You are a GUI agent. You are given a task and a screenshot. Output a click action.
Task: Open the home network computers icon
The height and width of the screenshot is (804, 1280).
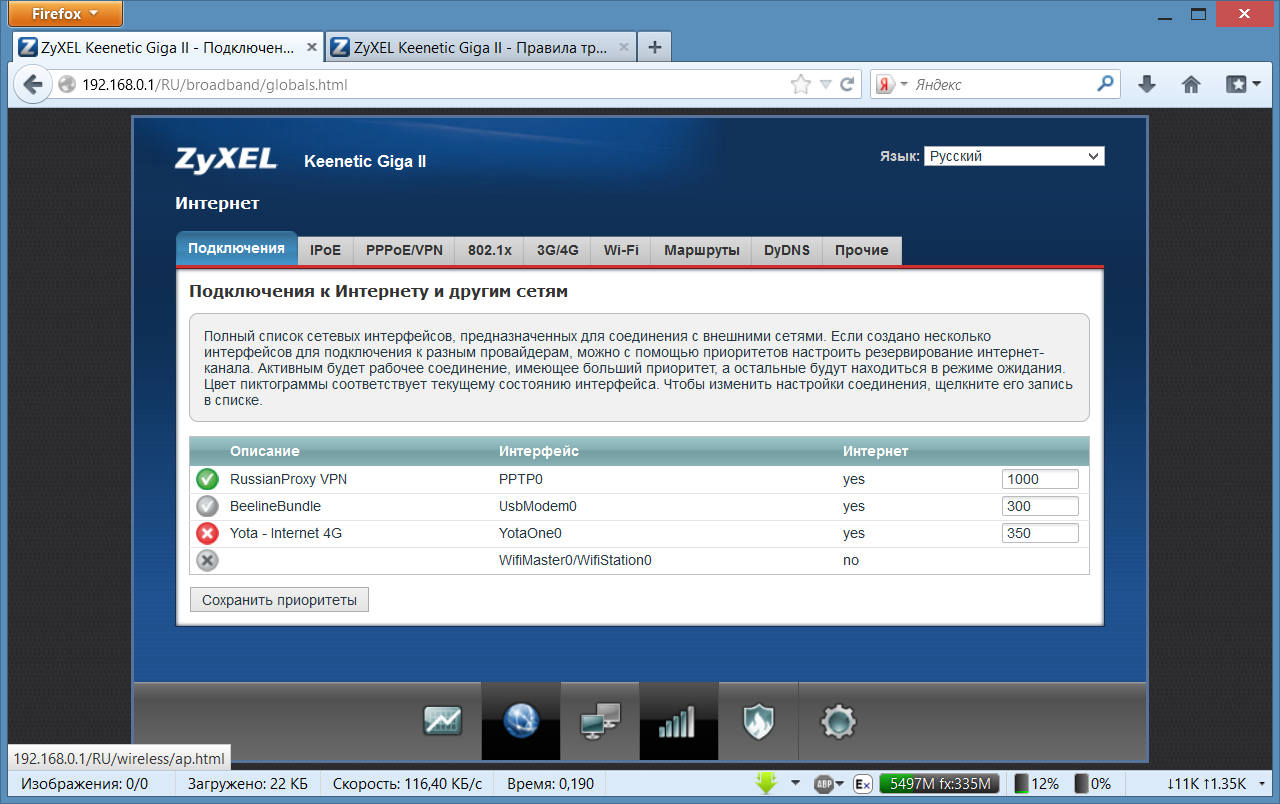[x=600, y=721]
